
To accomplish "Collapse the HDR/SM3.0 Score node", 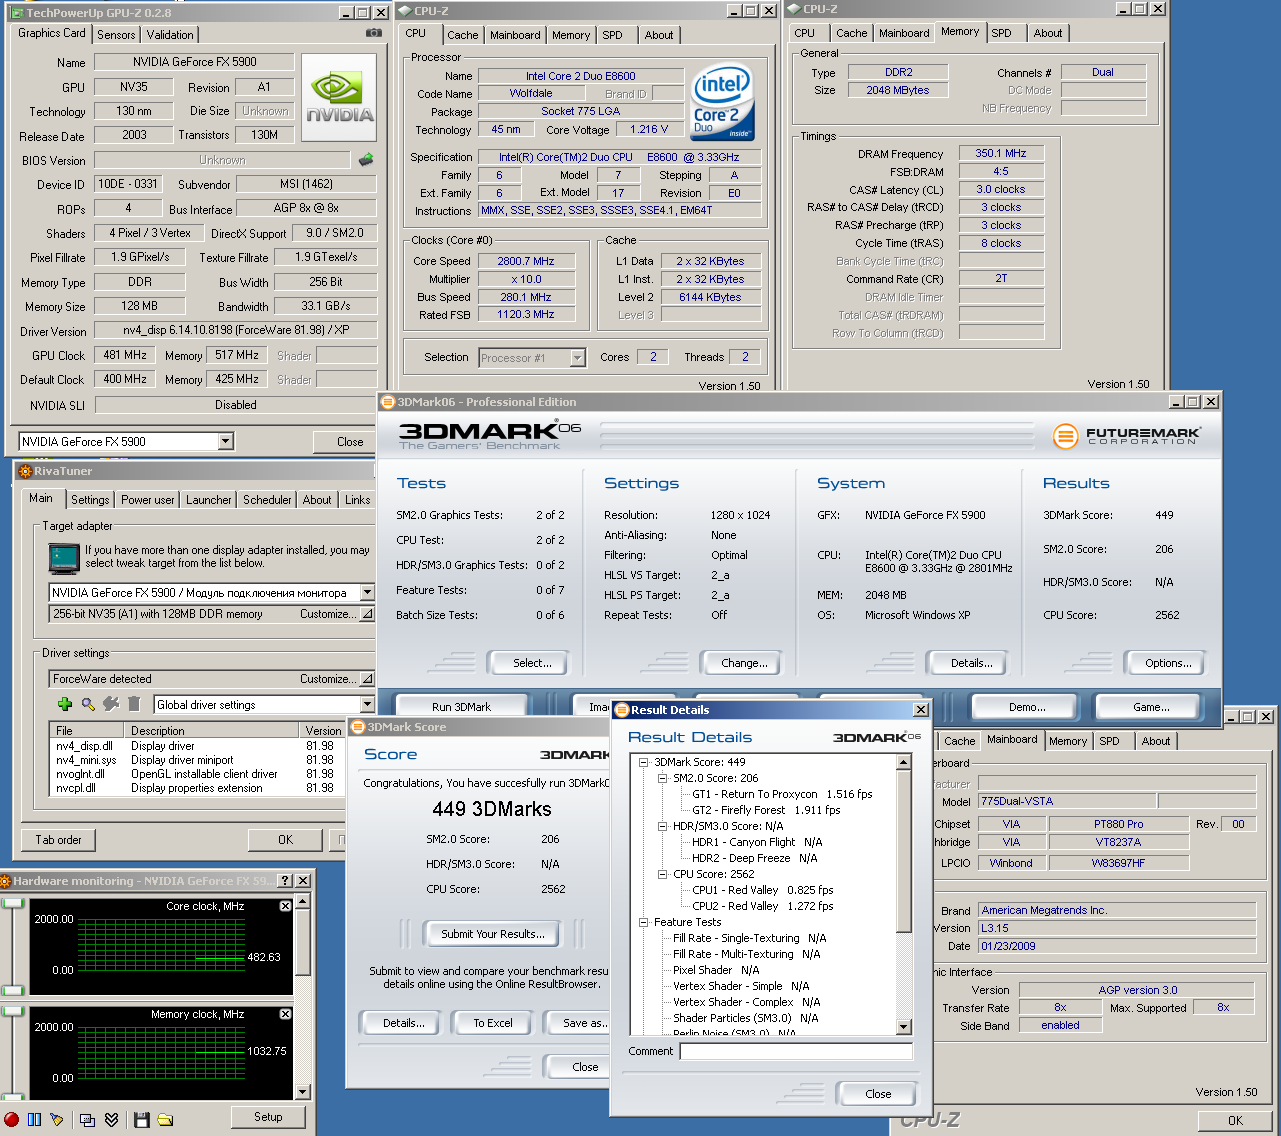I will tap(662, 826).
